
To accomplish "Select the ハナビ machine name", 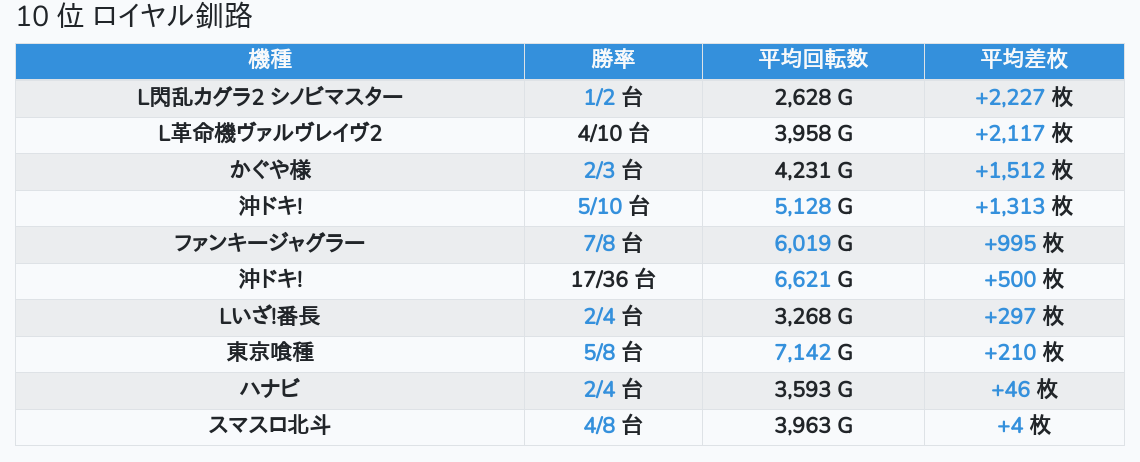I will tap(270, 389).
